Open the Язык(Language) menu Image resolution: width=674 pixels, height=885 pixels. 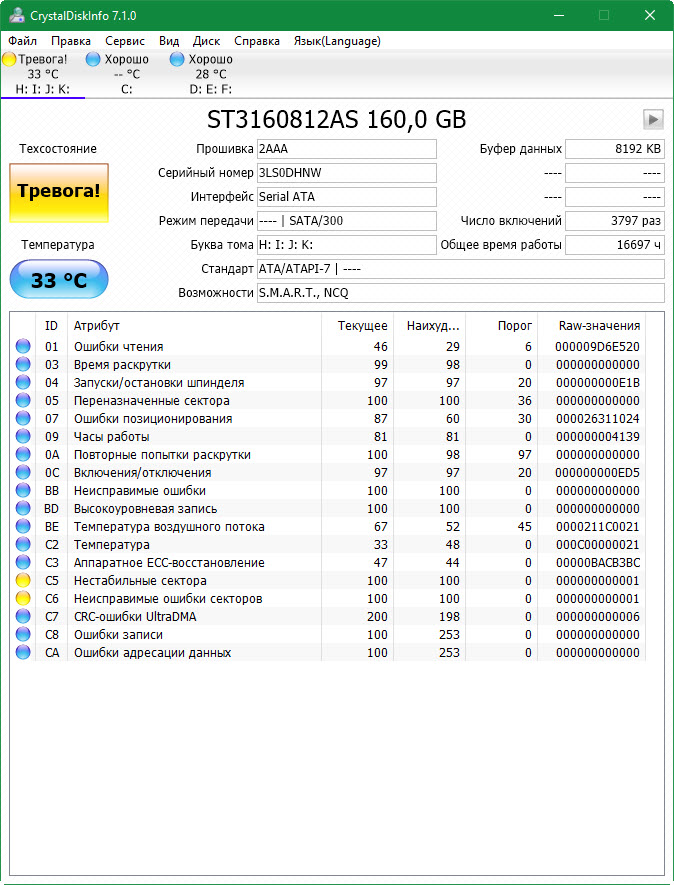(x=337, y=41)
